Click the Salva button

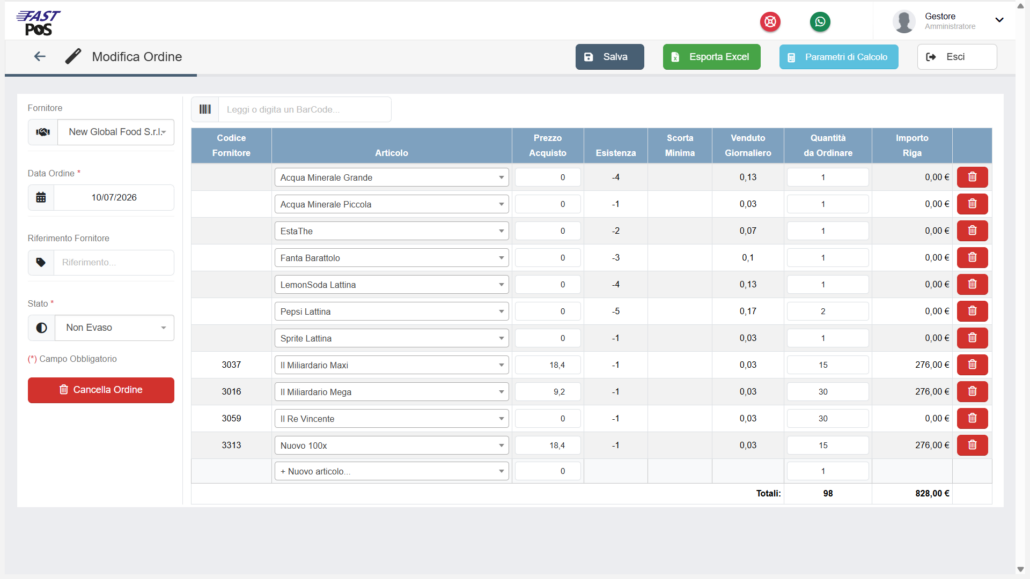click(x=610, y=57)
